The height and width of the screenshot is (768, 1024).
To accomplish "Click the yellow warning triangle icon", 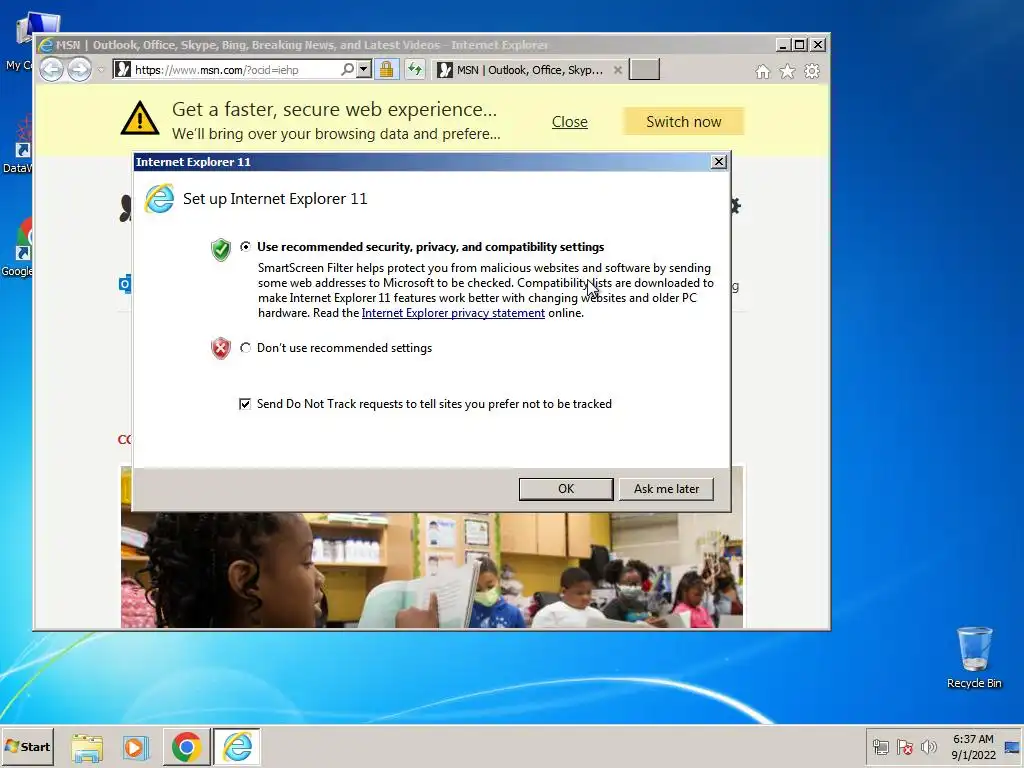I will tap(140, 119).
